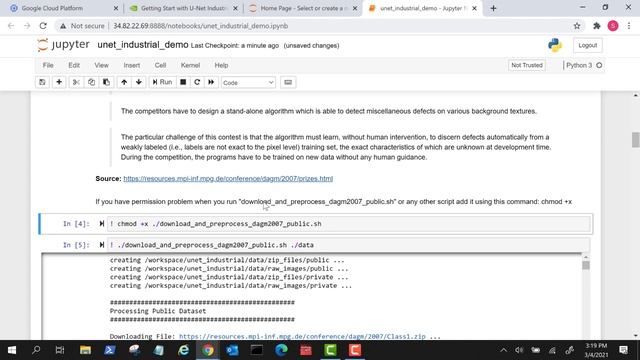Run cell In [4] with its play icon
The image size is (640, 360).
click(102, 224)
